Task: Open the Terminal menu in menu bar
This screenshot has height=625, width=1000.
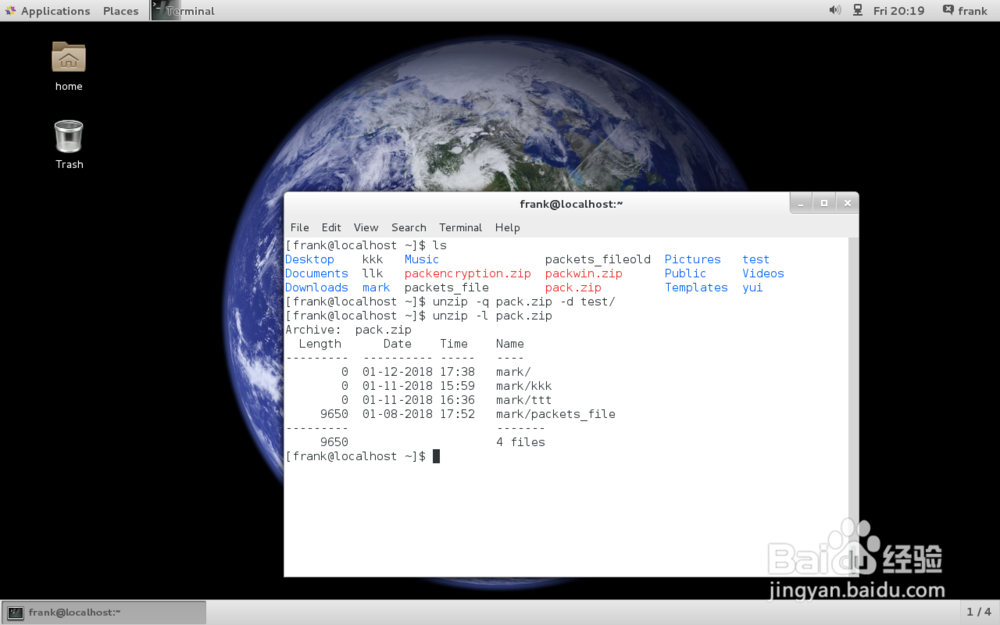Action: click(x=460, y=227)
